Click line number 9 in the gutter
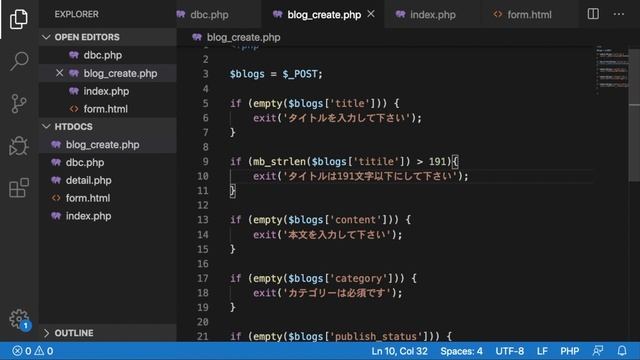 click(x=205, y=162)
